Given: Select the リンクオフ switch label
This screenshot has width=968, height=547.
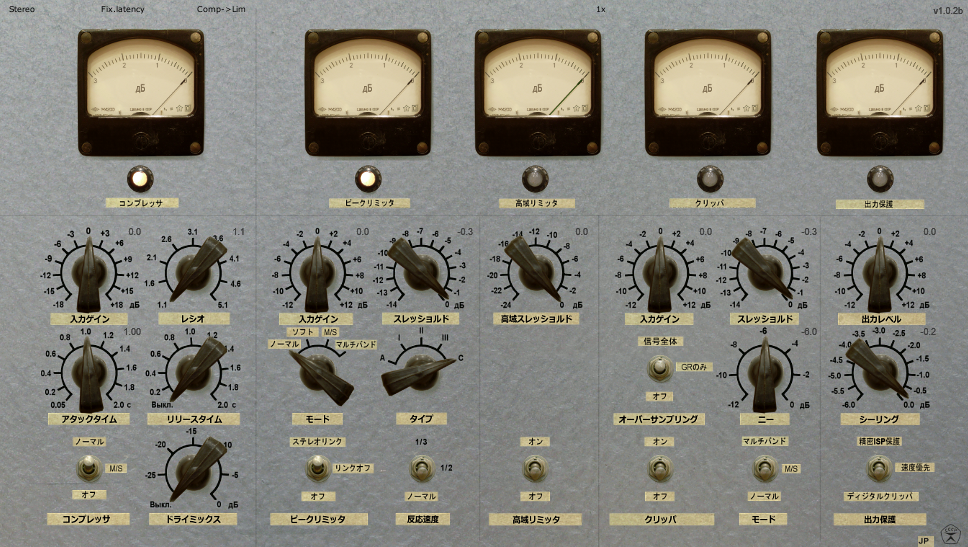Looking at the screenshot, I should click(353, 469).
